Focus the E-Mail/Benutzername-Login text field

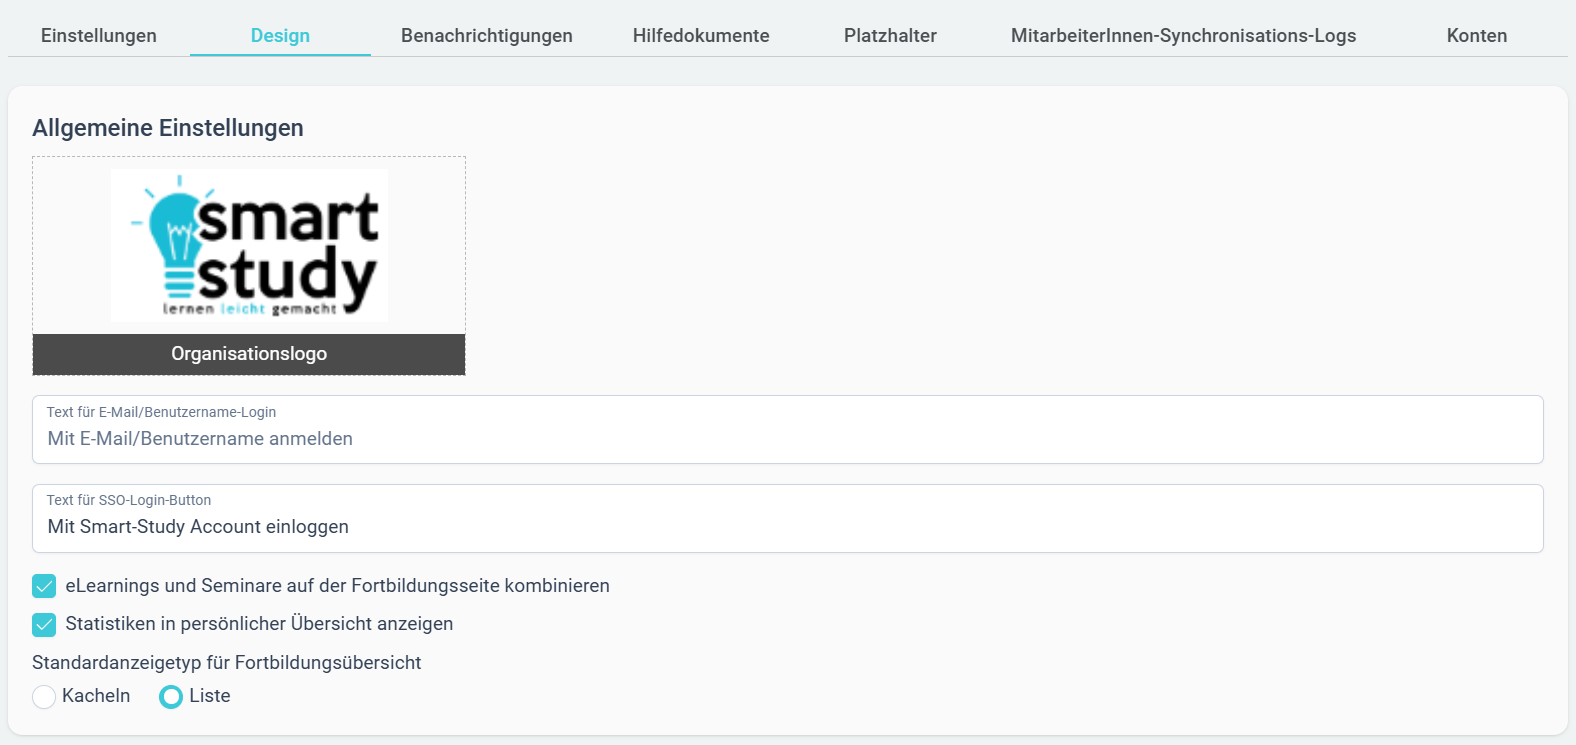(x=788, y=430)
